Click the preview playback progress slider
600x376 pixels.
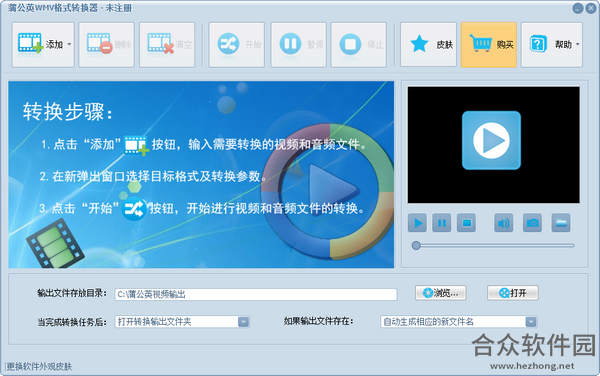click(x=494, y=246)
